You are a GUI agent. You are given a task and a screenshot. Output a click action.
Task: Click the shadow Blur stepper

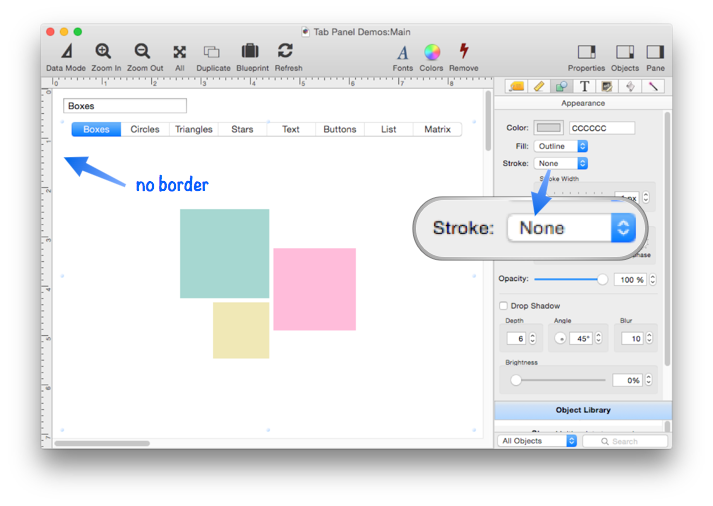649,338
